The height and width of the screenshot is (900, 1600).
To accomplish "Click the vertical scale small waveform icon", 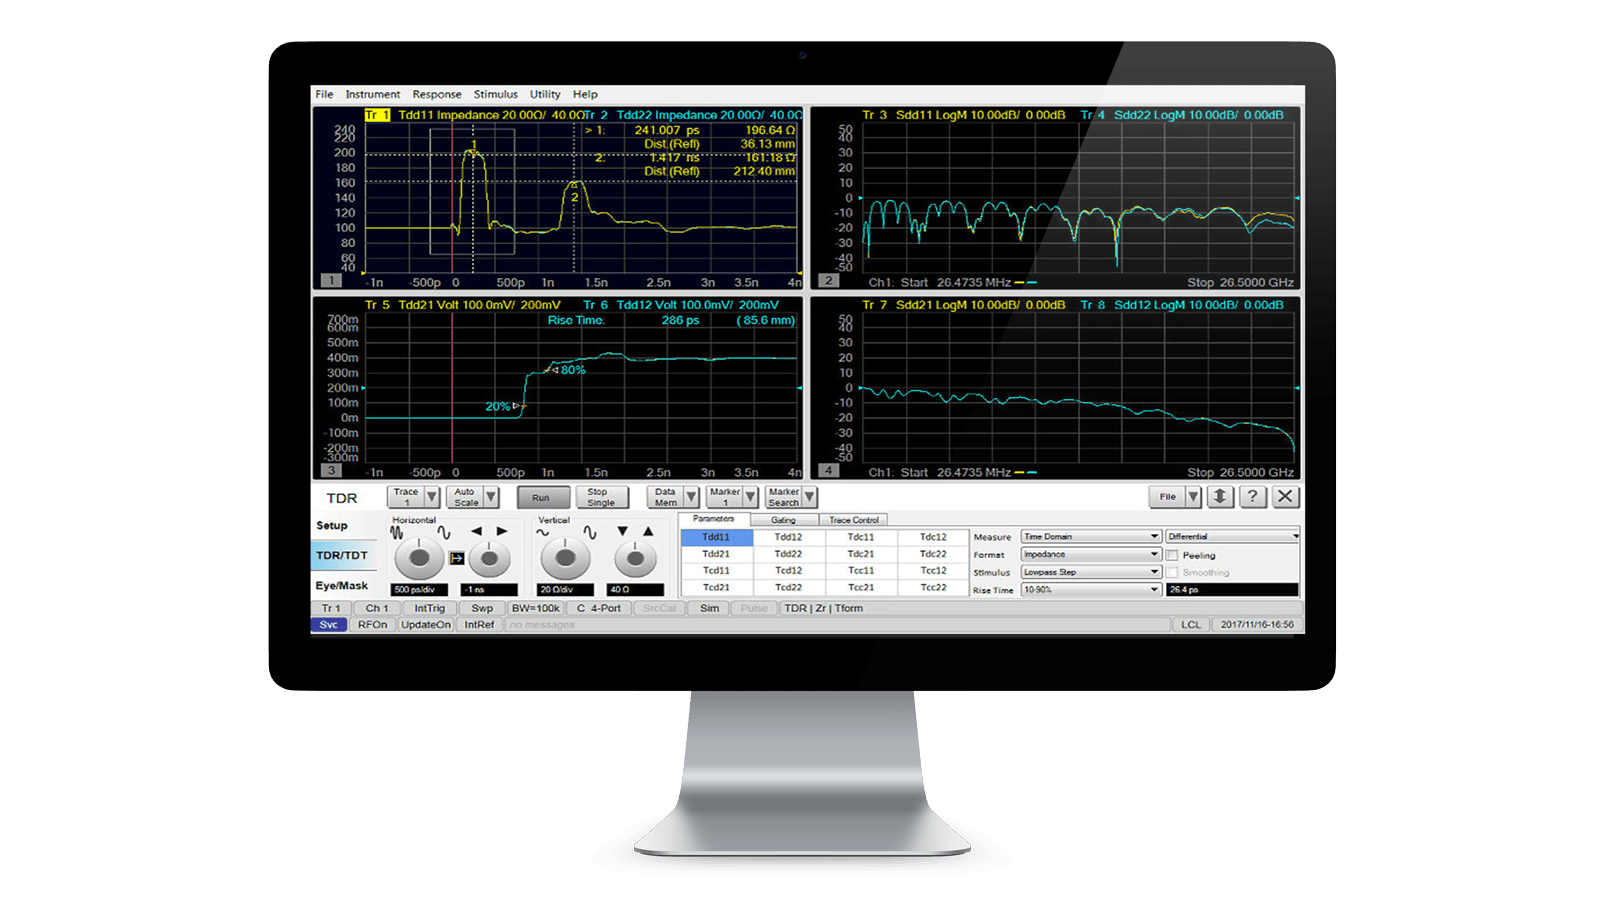I will pyautogui.click(x=543, y=533).
